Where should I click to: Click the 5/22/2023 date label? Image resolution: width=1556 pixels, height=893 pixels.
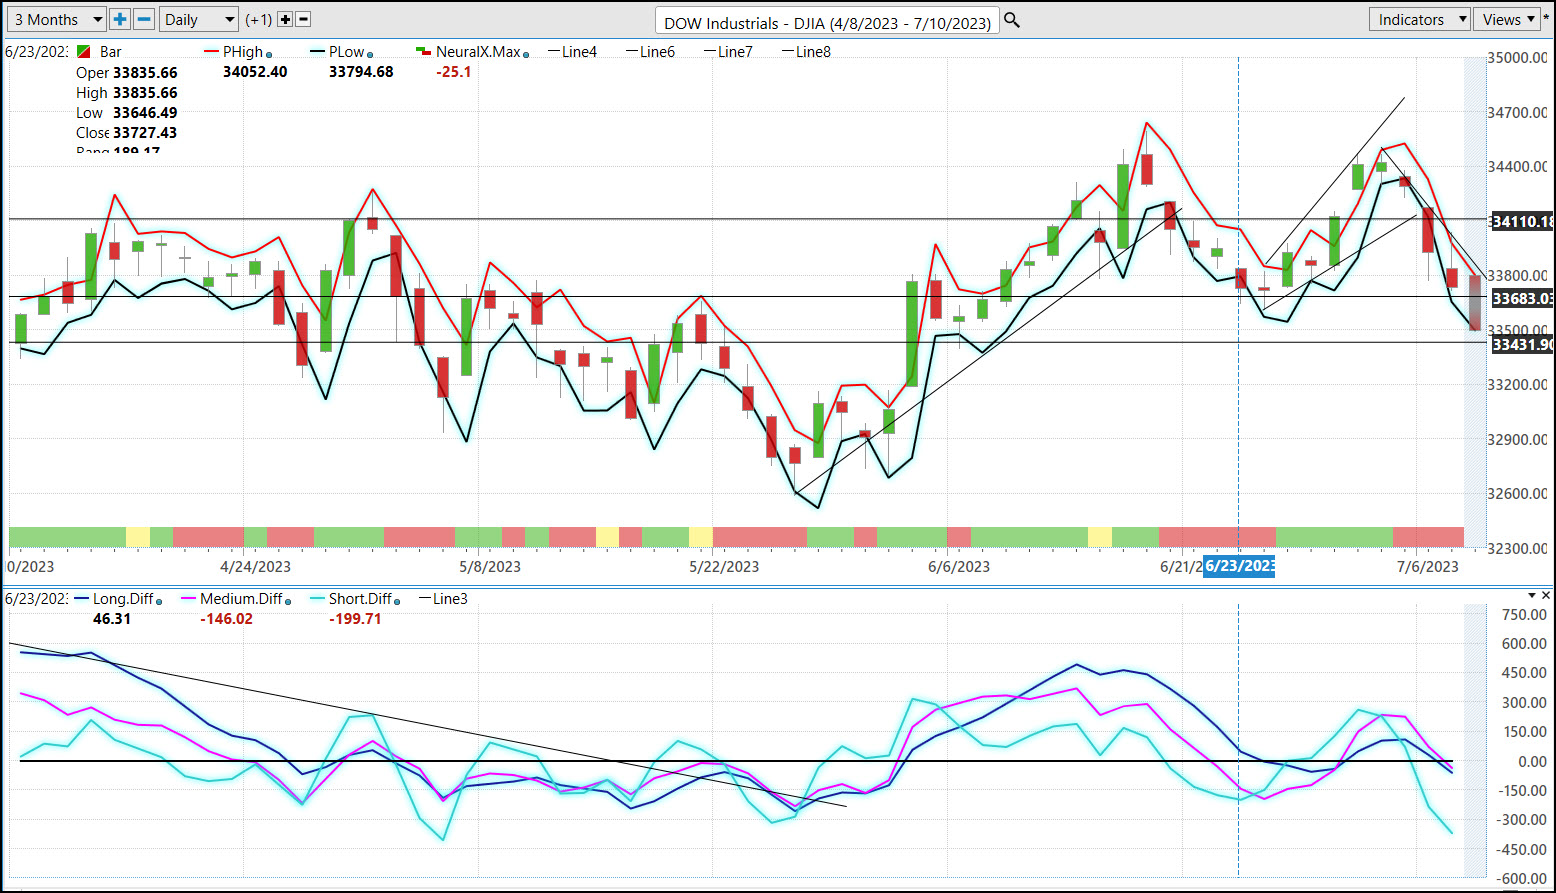[724, 566]
